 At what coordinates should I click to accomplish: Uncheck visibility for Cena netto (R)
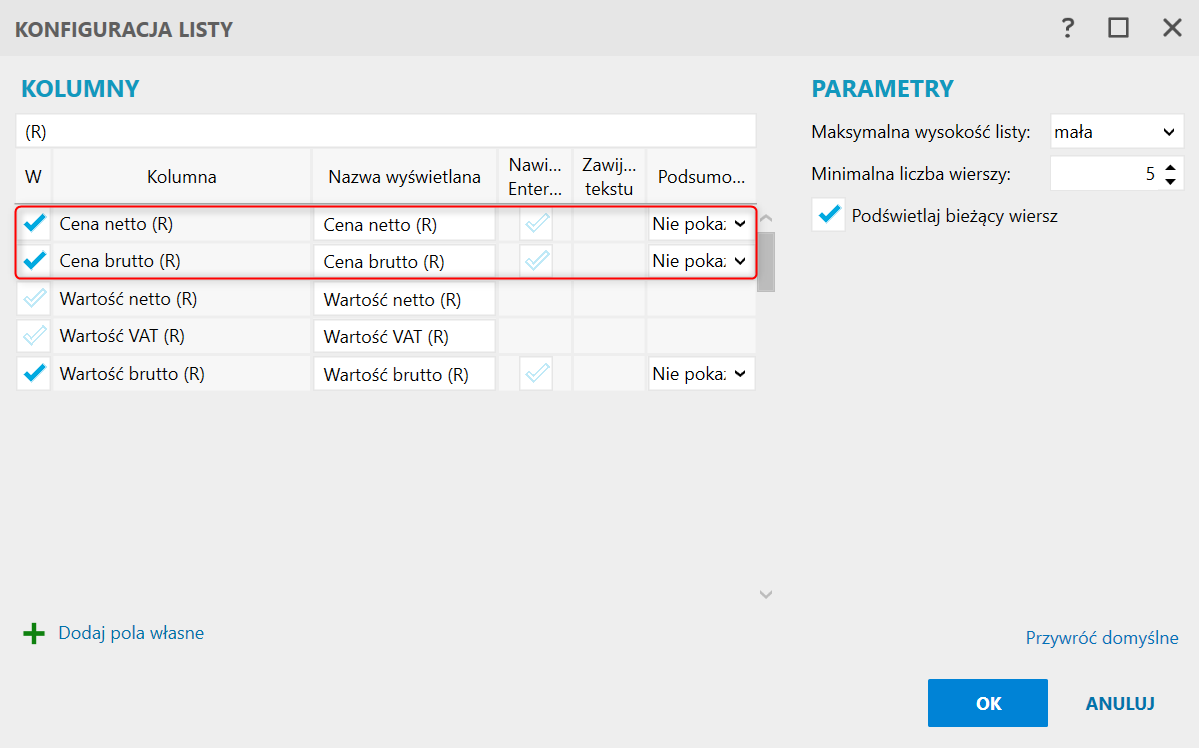point(35,224)
